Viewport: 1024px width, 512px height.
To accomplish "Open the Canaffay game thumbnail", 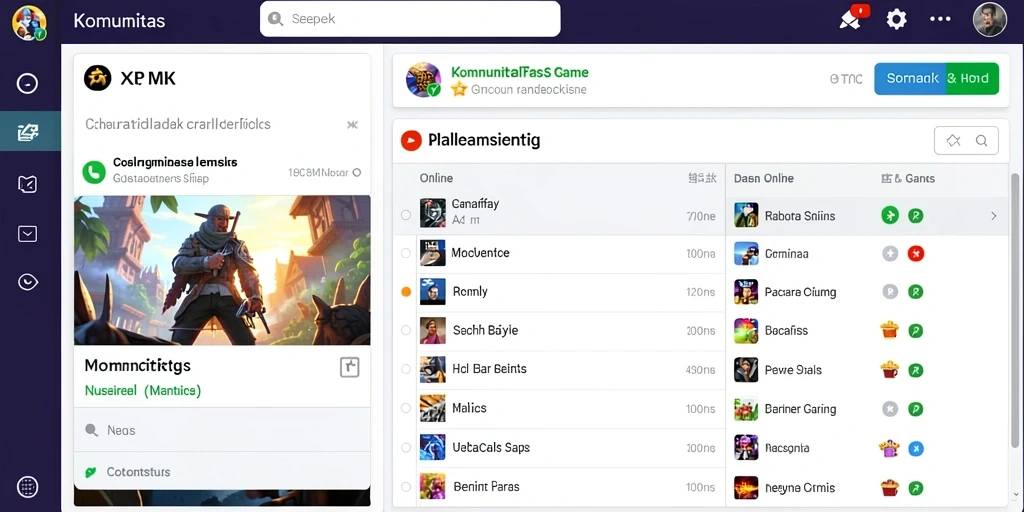I will (x=432, y=212).
